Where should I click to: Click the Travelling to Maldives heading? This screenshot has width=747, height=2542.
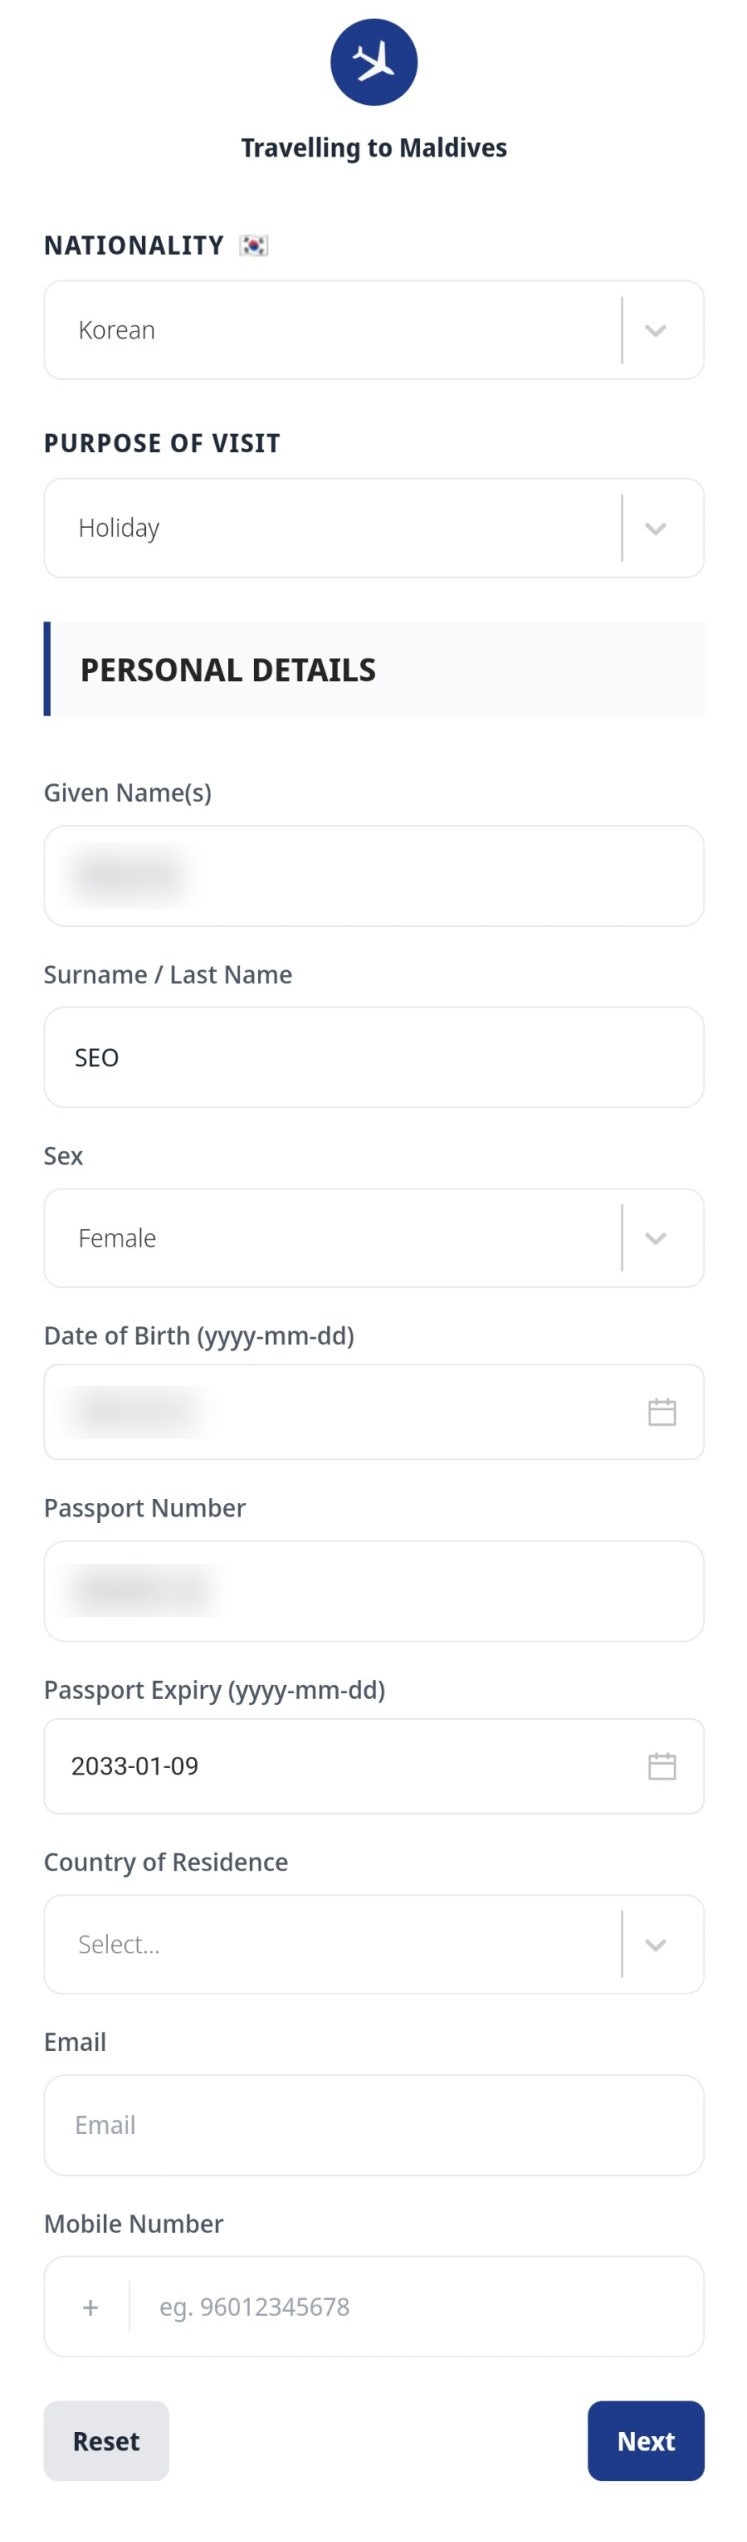point(373,147)
